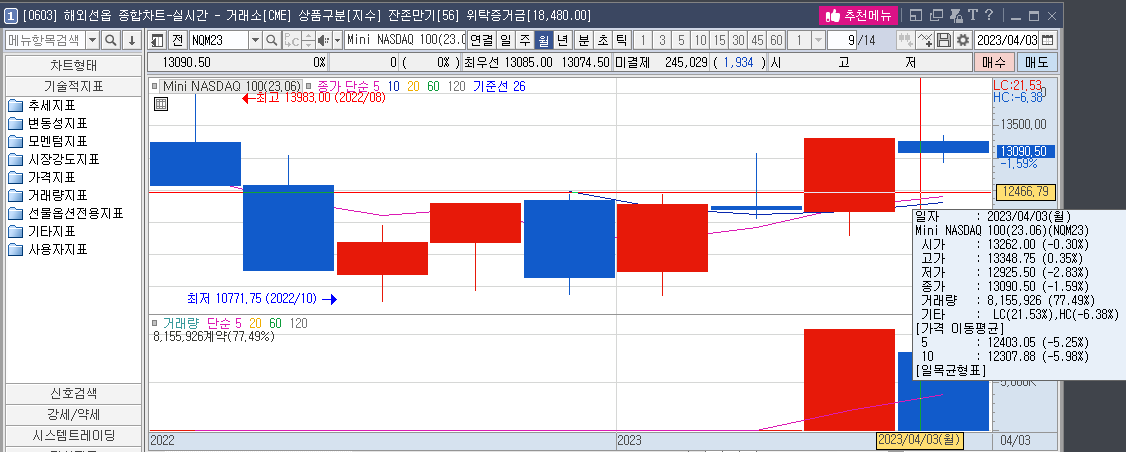Open the dropdown arrow next to speaker icon
The height and width of the screenshot is (452, 1126).
click(337, 40)
